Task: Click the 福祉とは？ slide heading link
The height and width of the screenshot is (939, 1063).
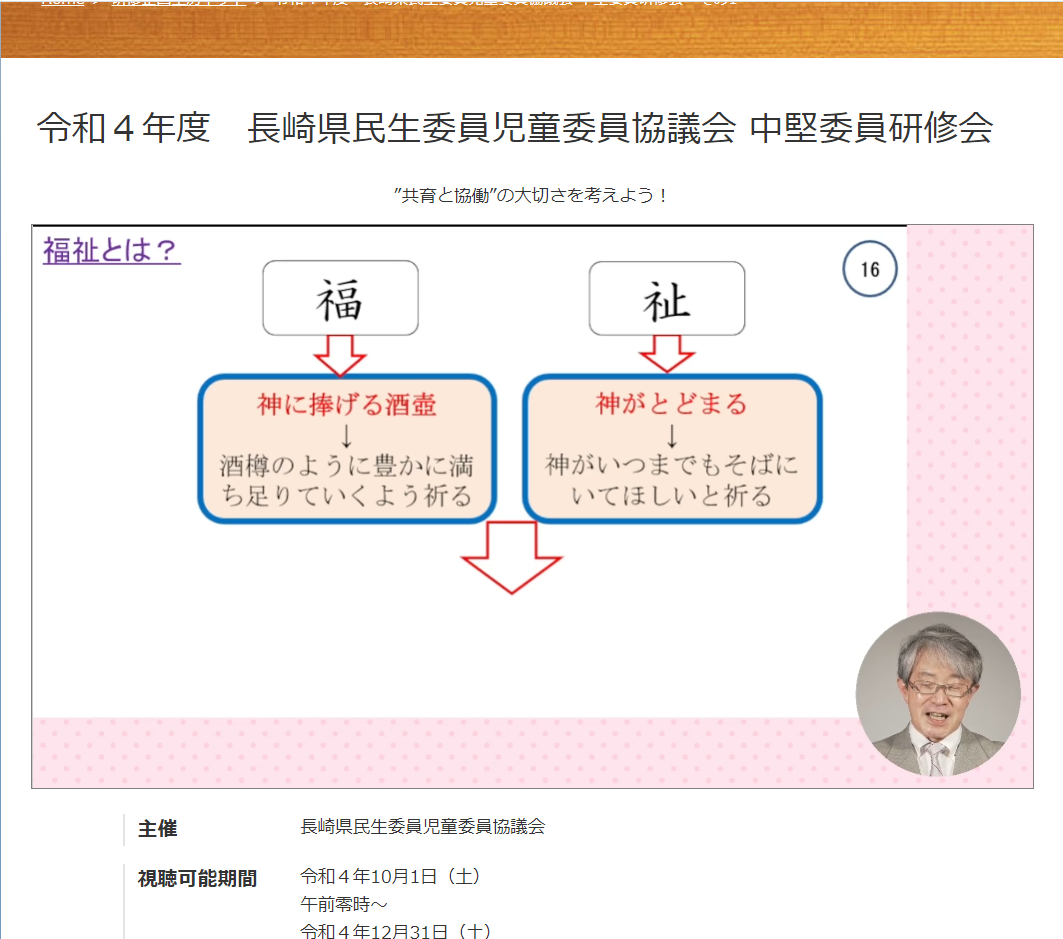Action: 111,250
